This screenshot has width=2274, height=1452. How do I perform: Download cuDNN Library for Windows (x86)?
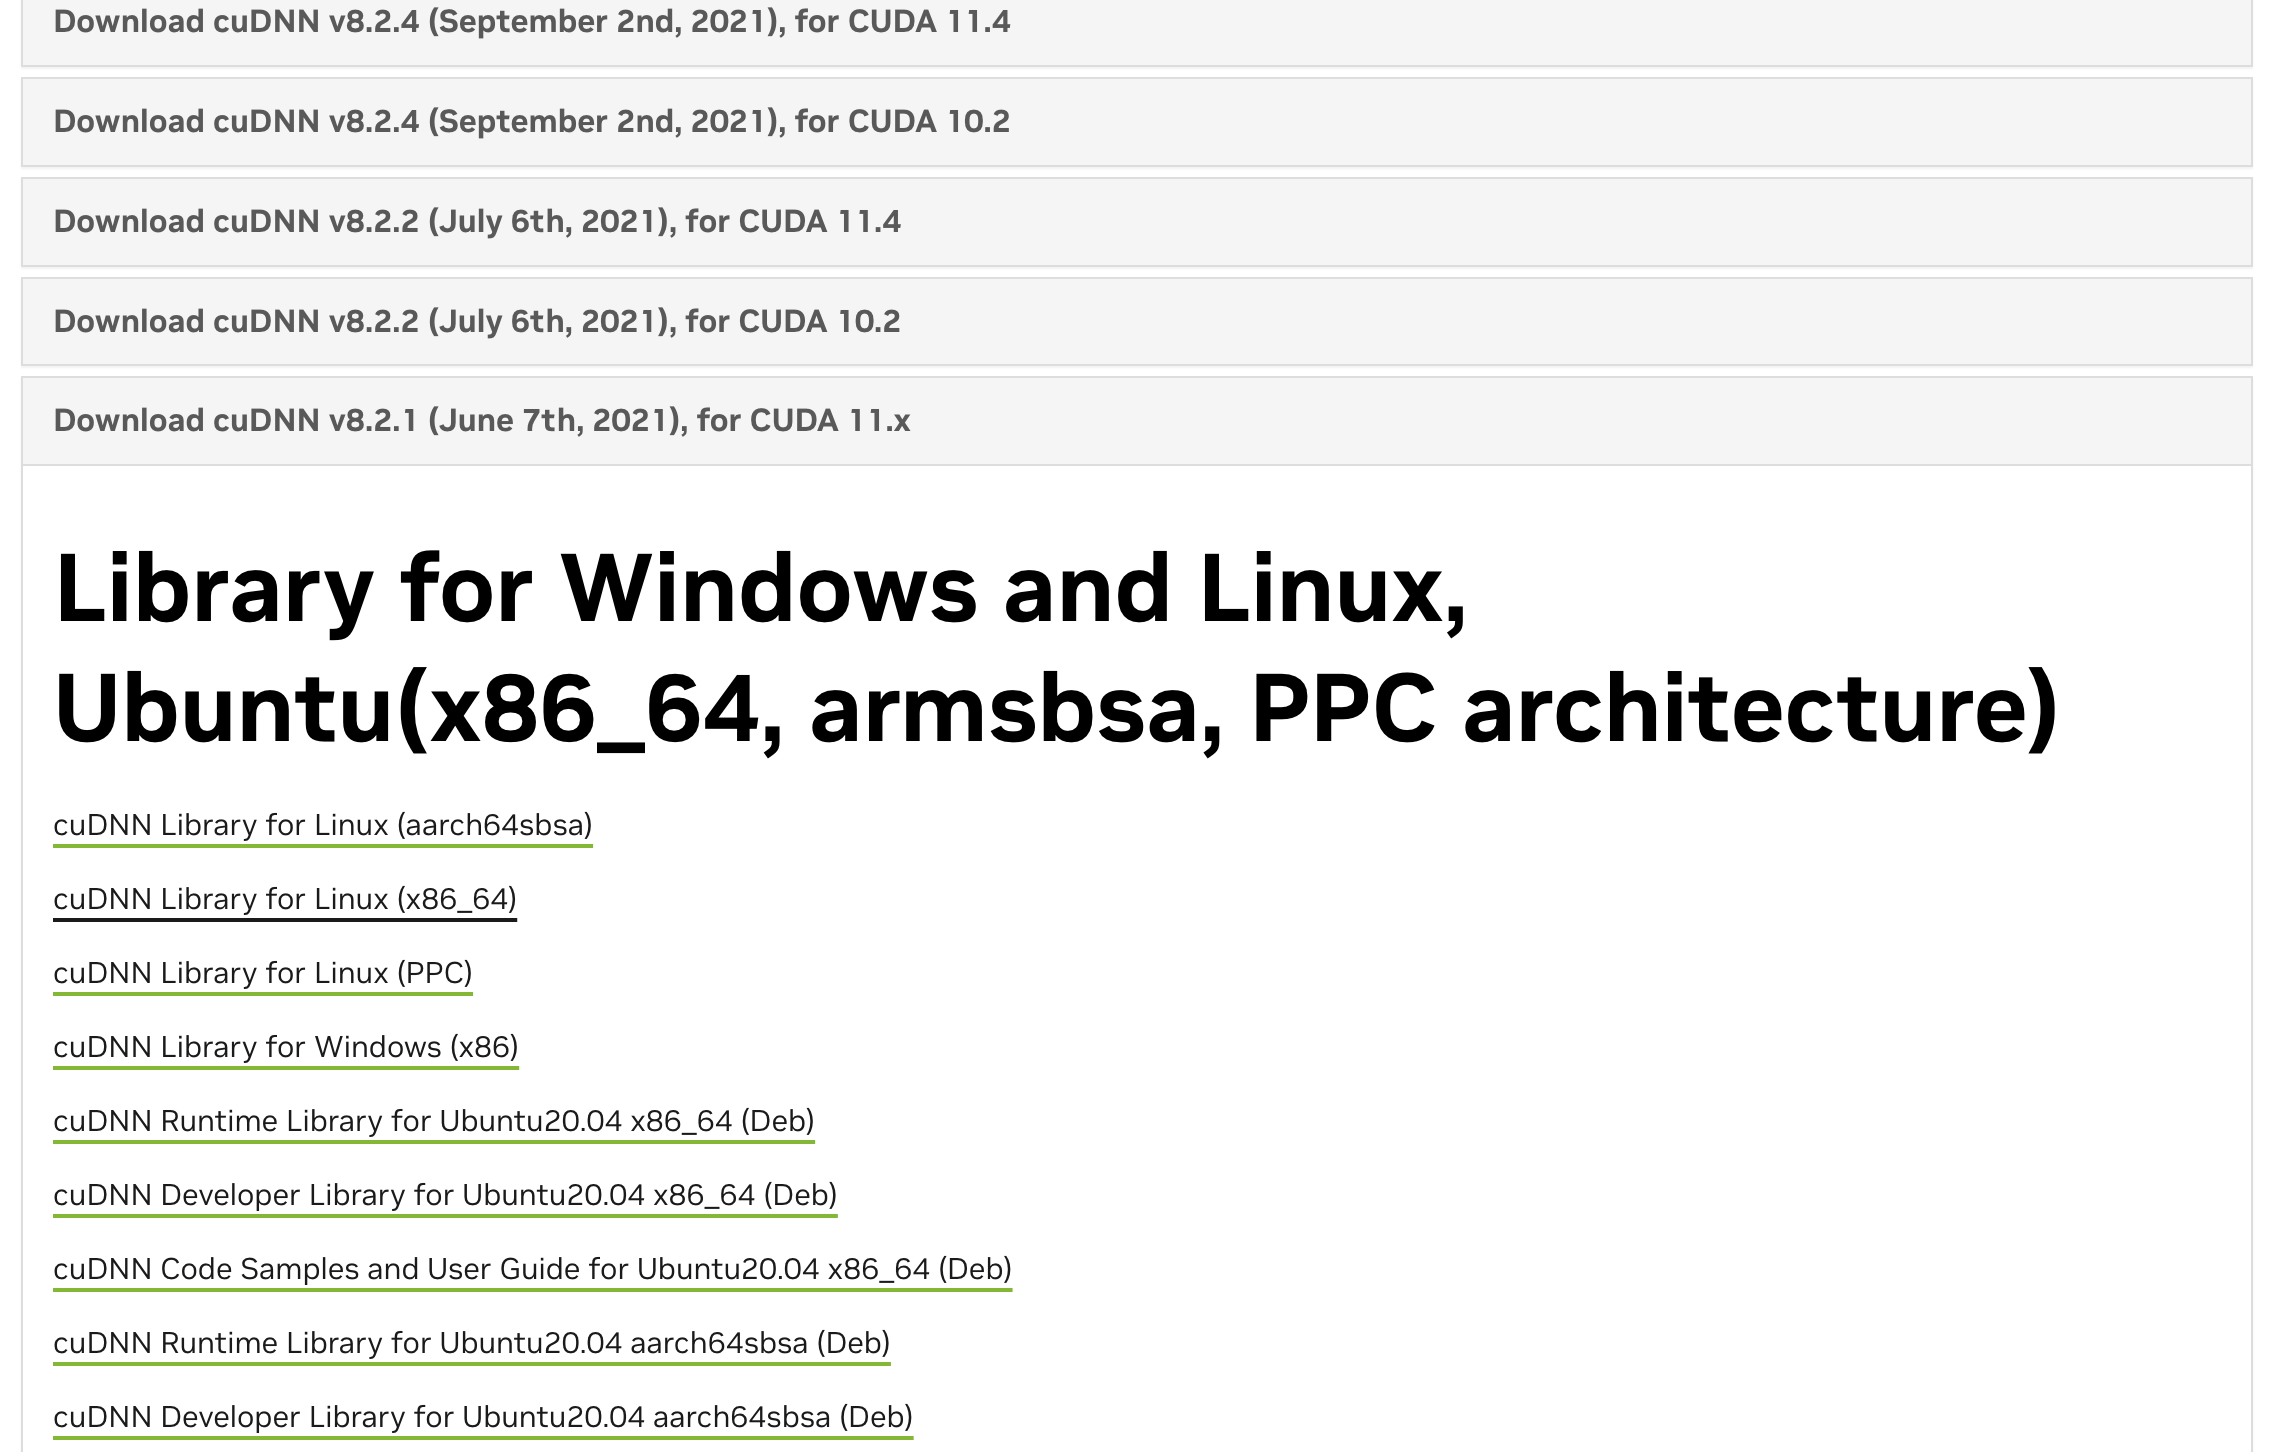[286, 1048]
